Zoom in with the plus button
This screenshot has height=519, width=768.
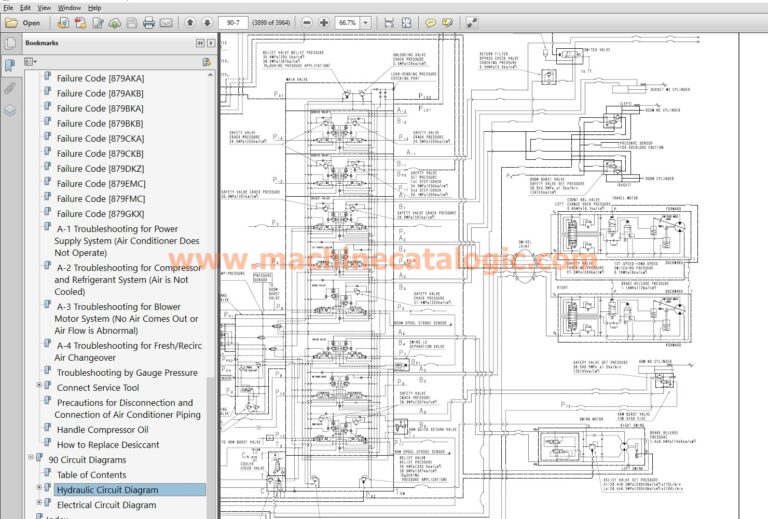(324, 23)
